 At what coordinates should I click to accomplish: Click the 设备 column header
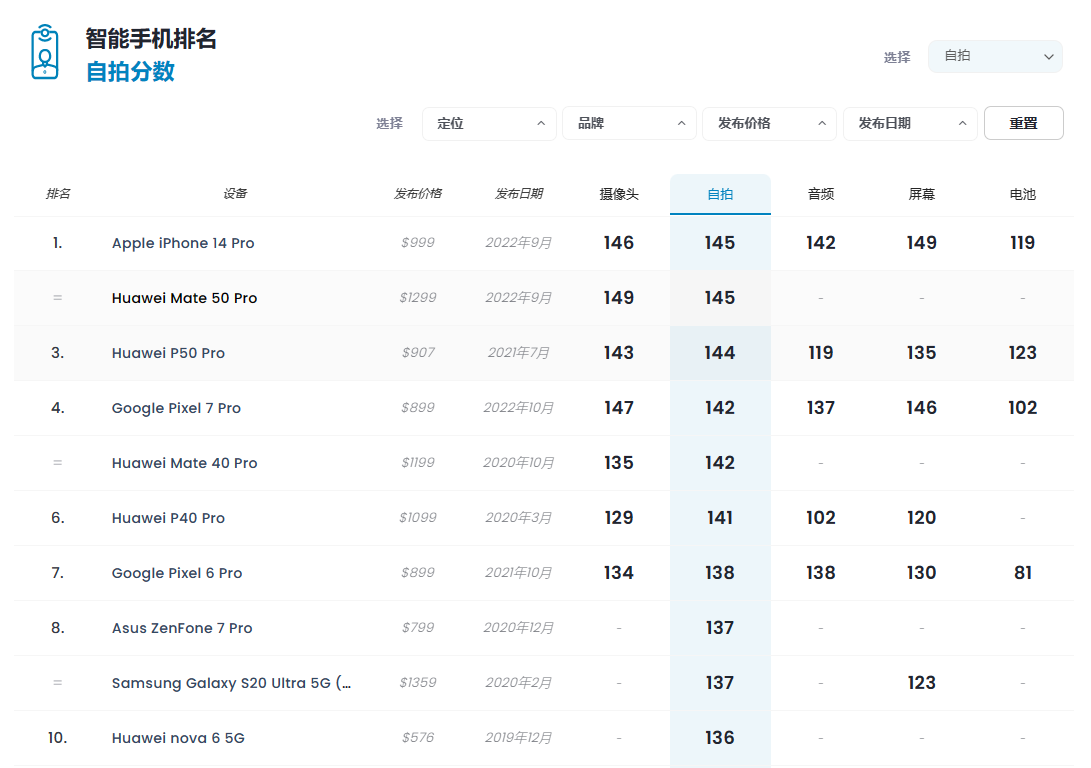235,193
